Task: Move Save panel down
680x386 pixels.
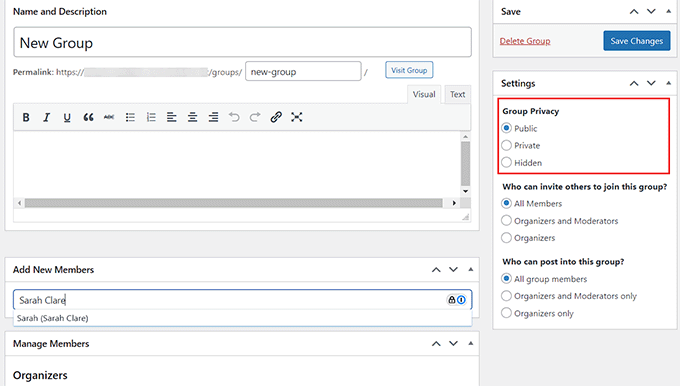Action: pos(651,12)
